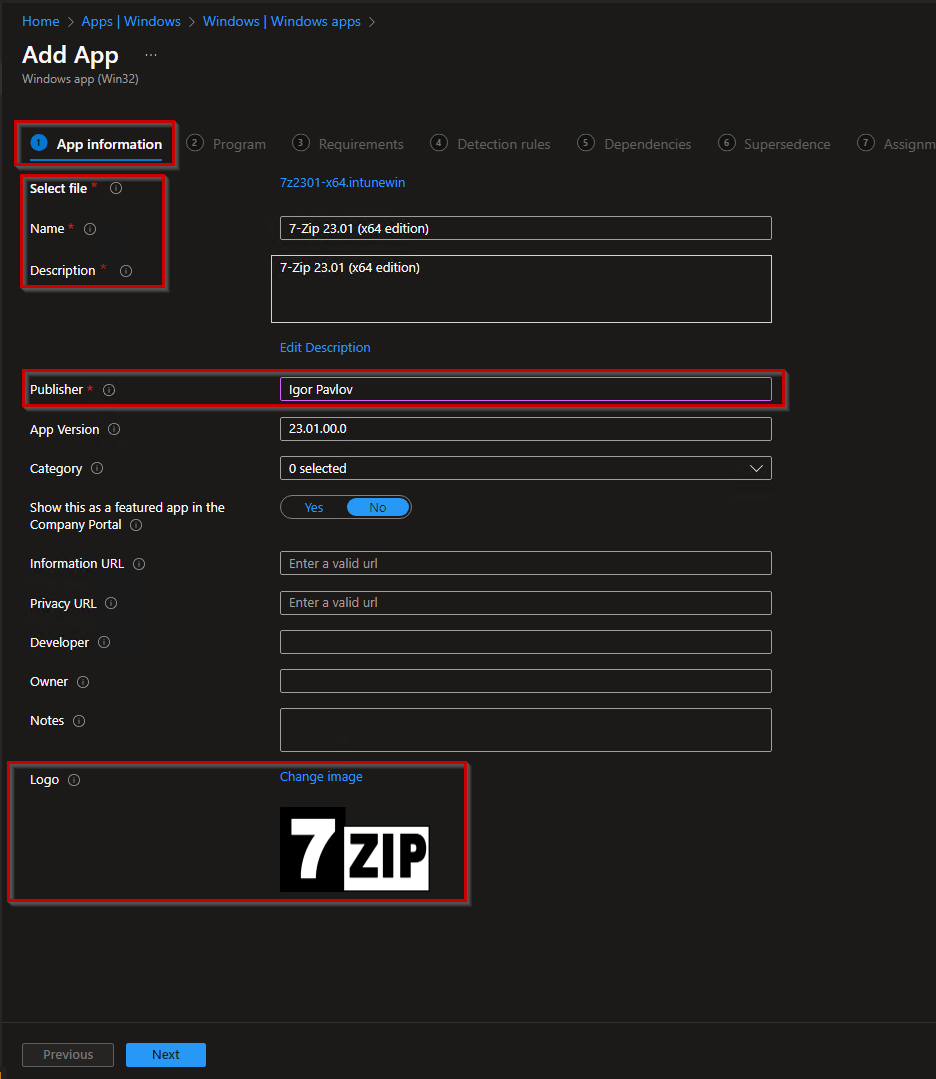Image resolution: width=936 pixels, height=1079 pixels.
Task: Select No for featured app toggle
Action: pos(378,508)
